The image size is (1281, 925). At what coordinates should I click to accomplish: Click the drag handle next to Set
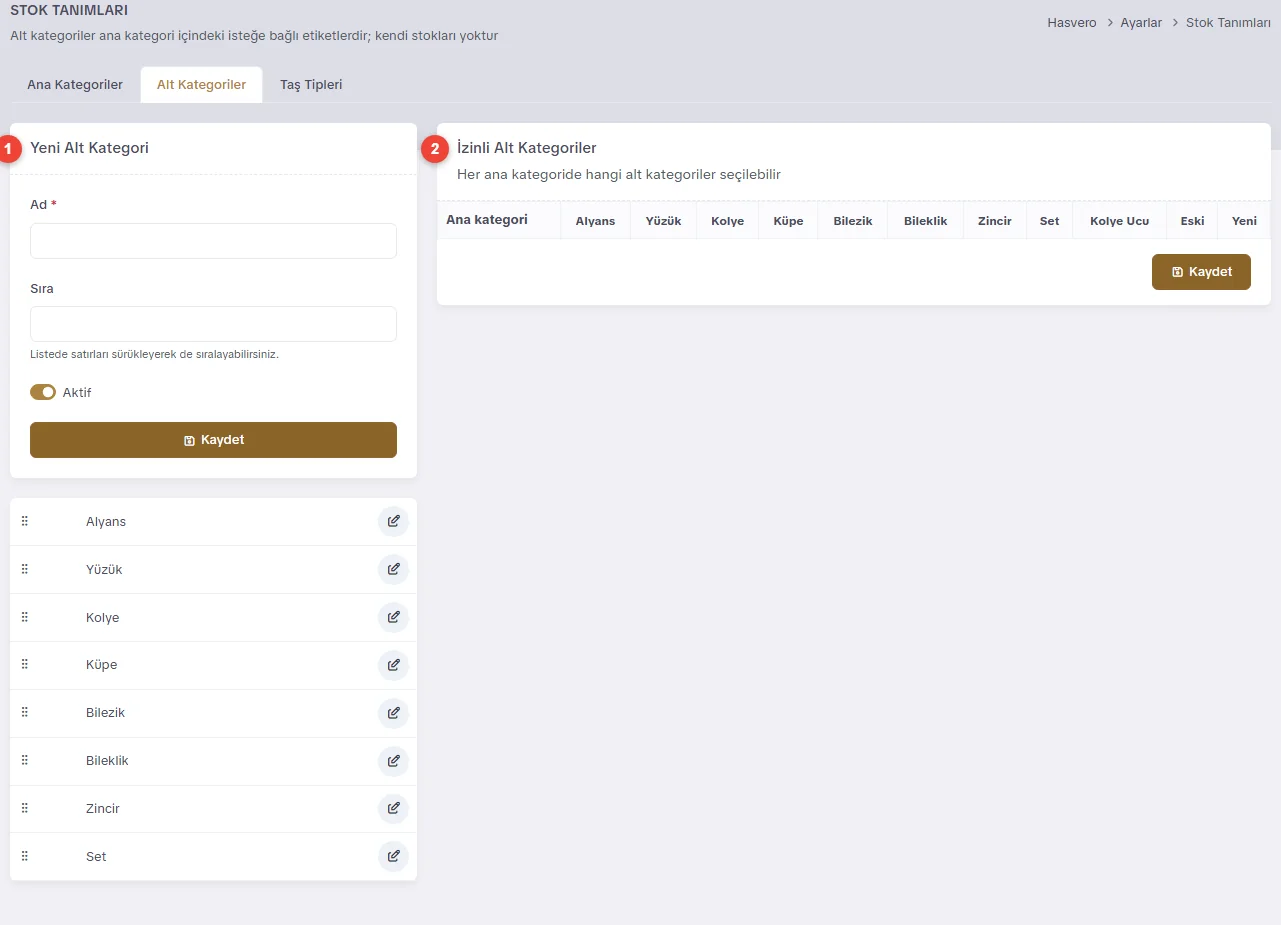[25, 856]
